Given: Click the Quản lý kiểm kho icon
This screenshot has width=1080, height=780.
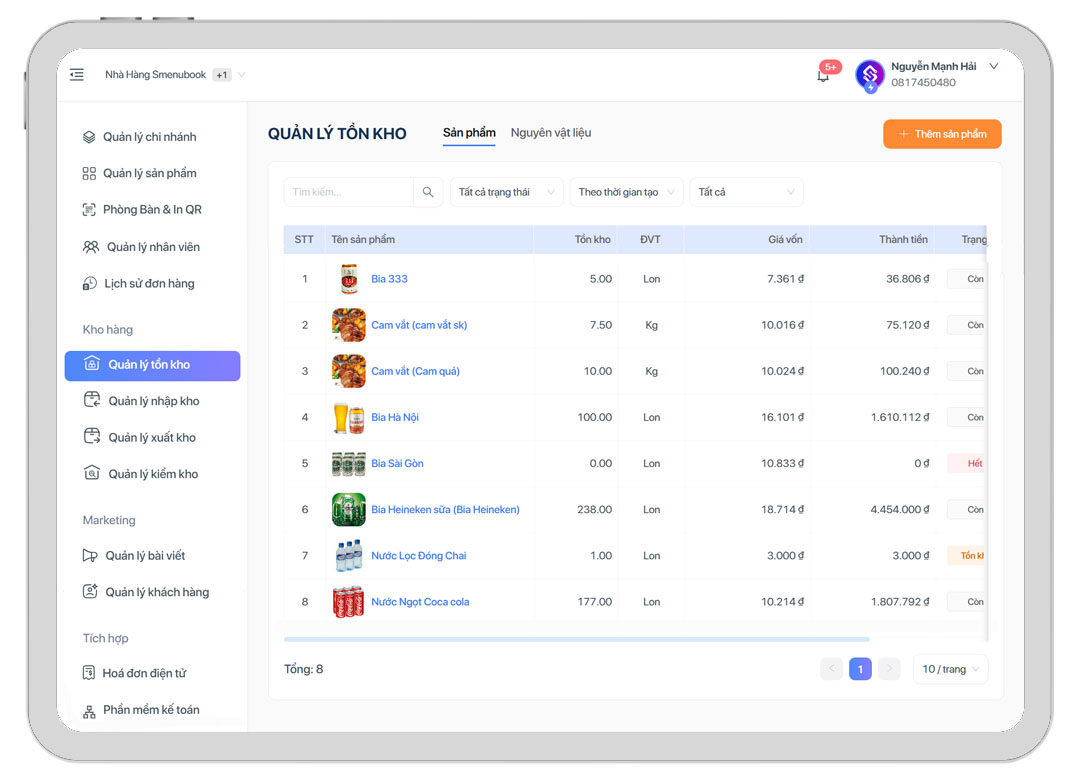Looking at the screenshot, I should 92,473.
